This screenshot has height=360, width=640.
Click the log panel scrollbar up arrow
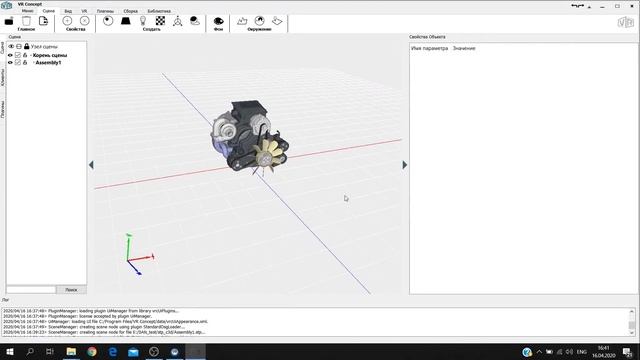631,311
